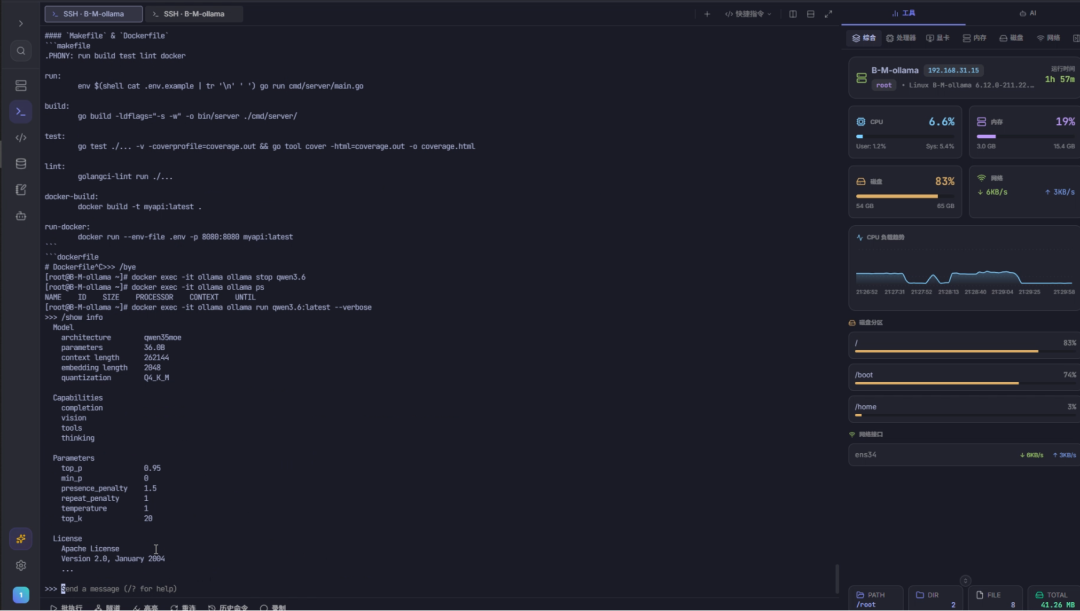Click the Apache License text line
1080x611 pixels.
click(90, 548)
